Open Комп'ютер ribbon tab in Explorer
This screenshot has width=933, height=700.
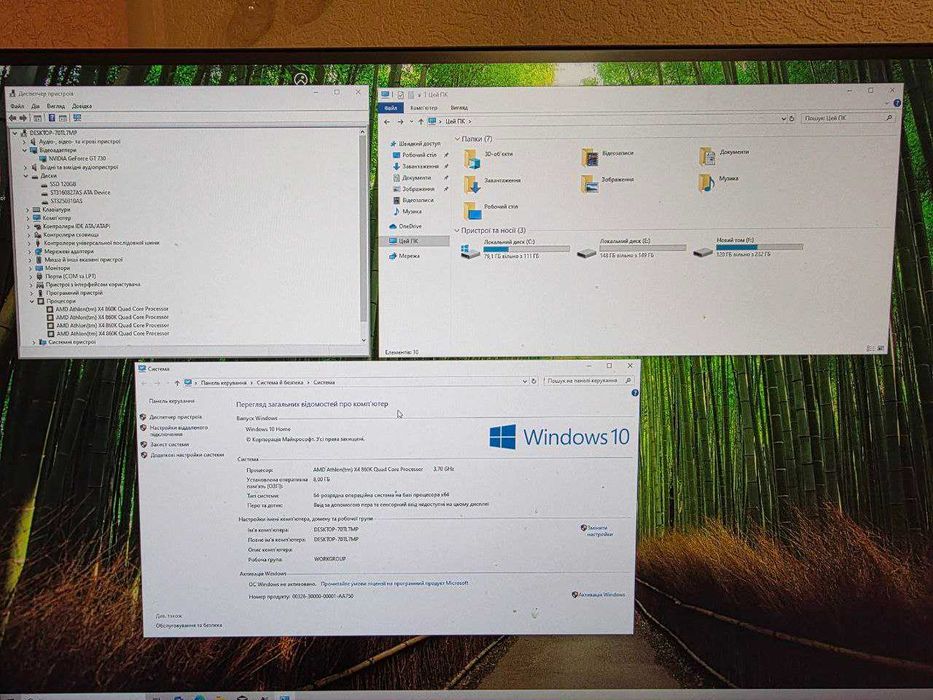[424, 108]
